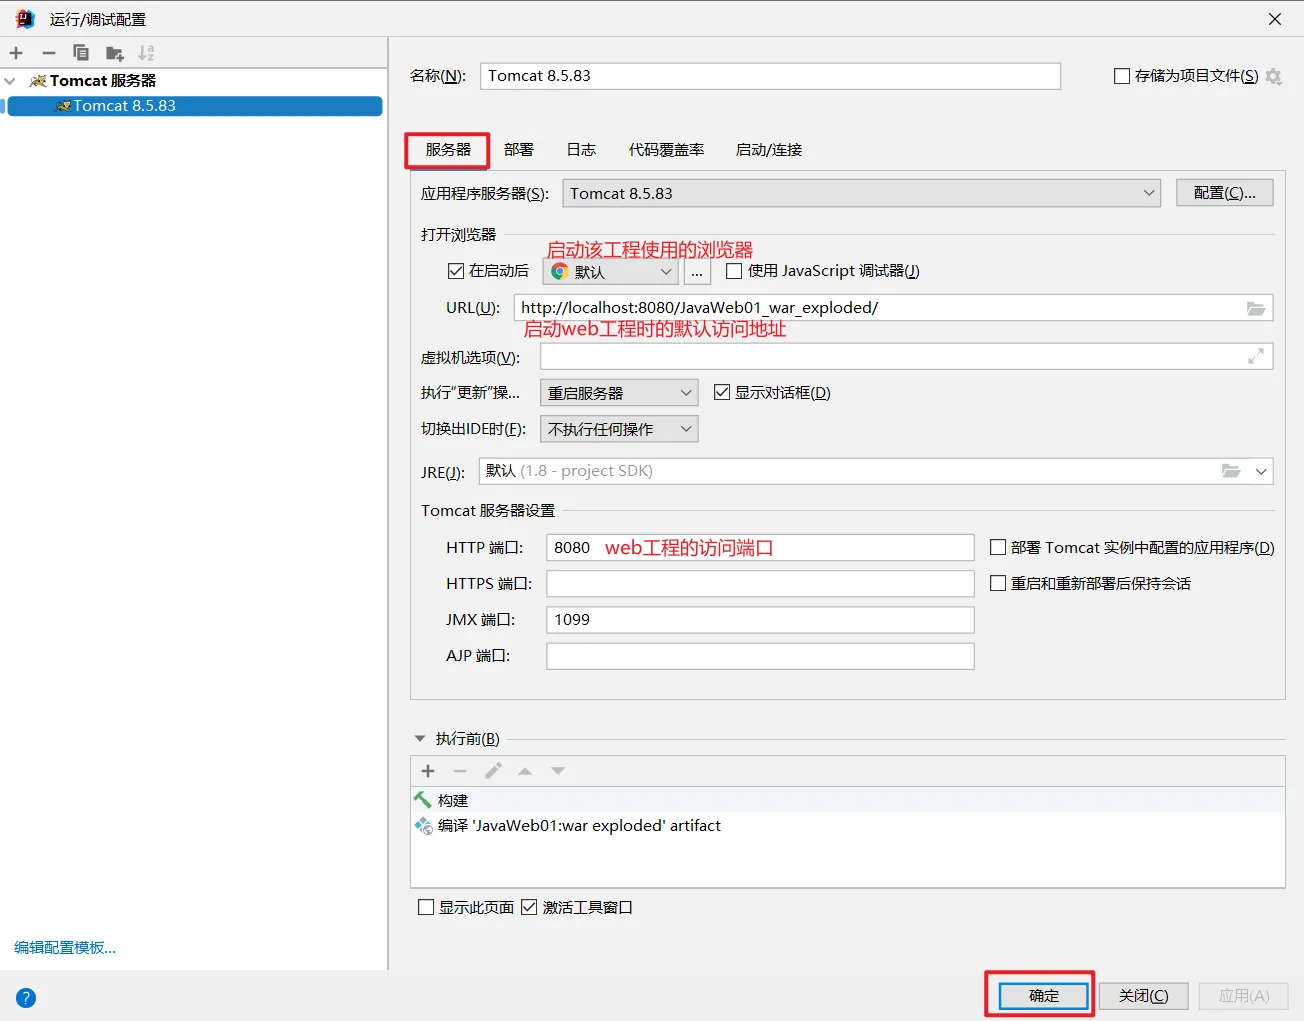This screenshot has height=1021, width=1304.
Task: Click the 虚拟机选项 input field
Action: (x=906, y=356)
